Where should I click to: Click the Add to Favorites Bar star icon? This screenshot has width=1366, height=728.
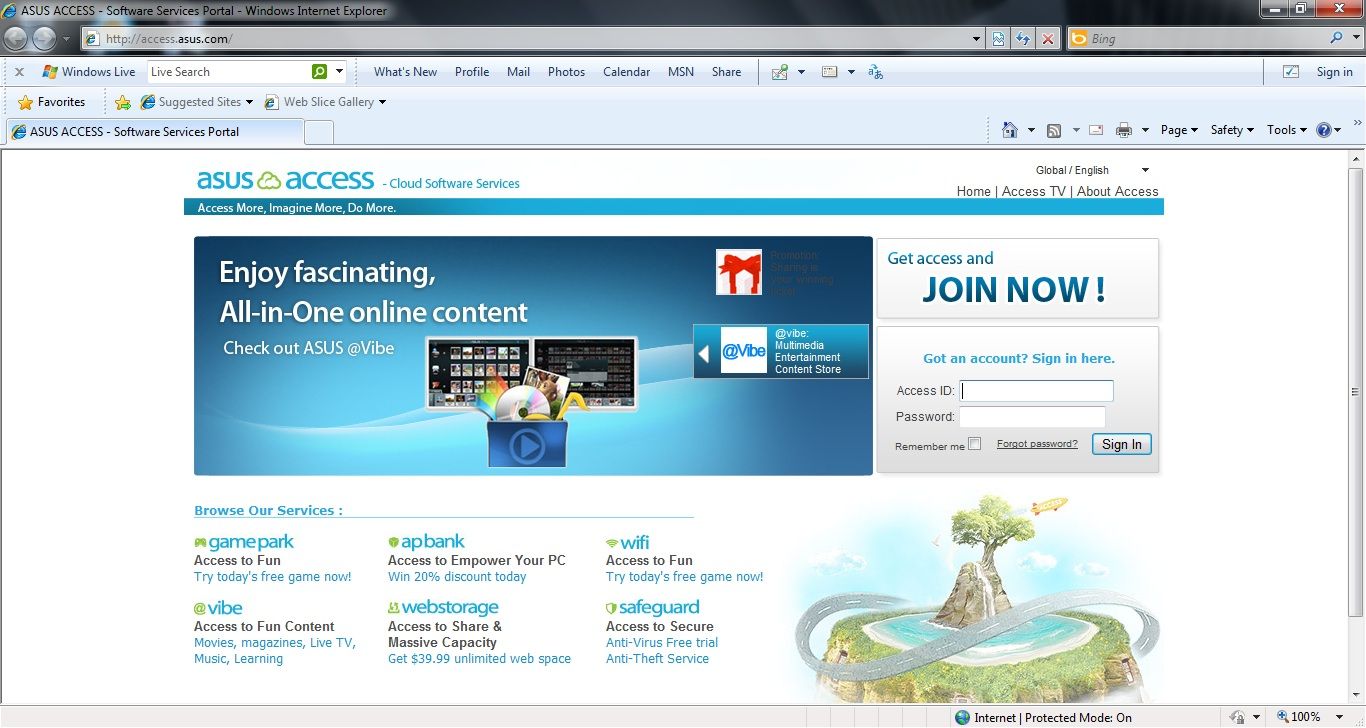tap(123, 102)
